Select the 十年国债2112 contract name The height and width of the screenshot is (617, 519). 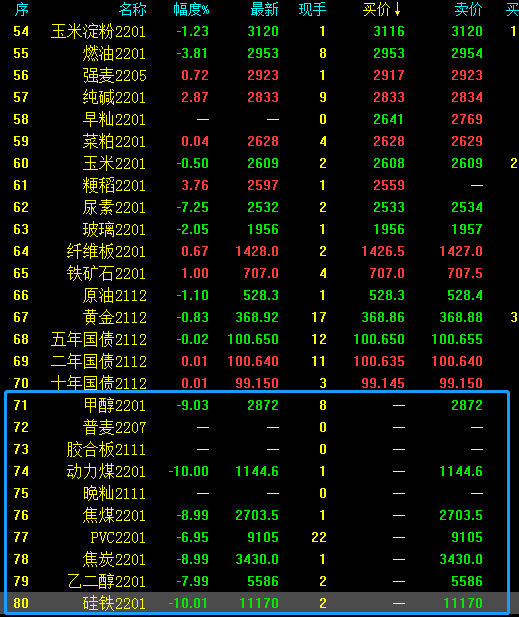coord(98,383)
